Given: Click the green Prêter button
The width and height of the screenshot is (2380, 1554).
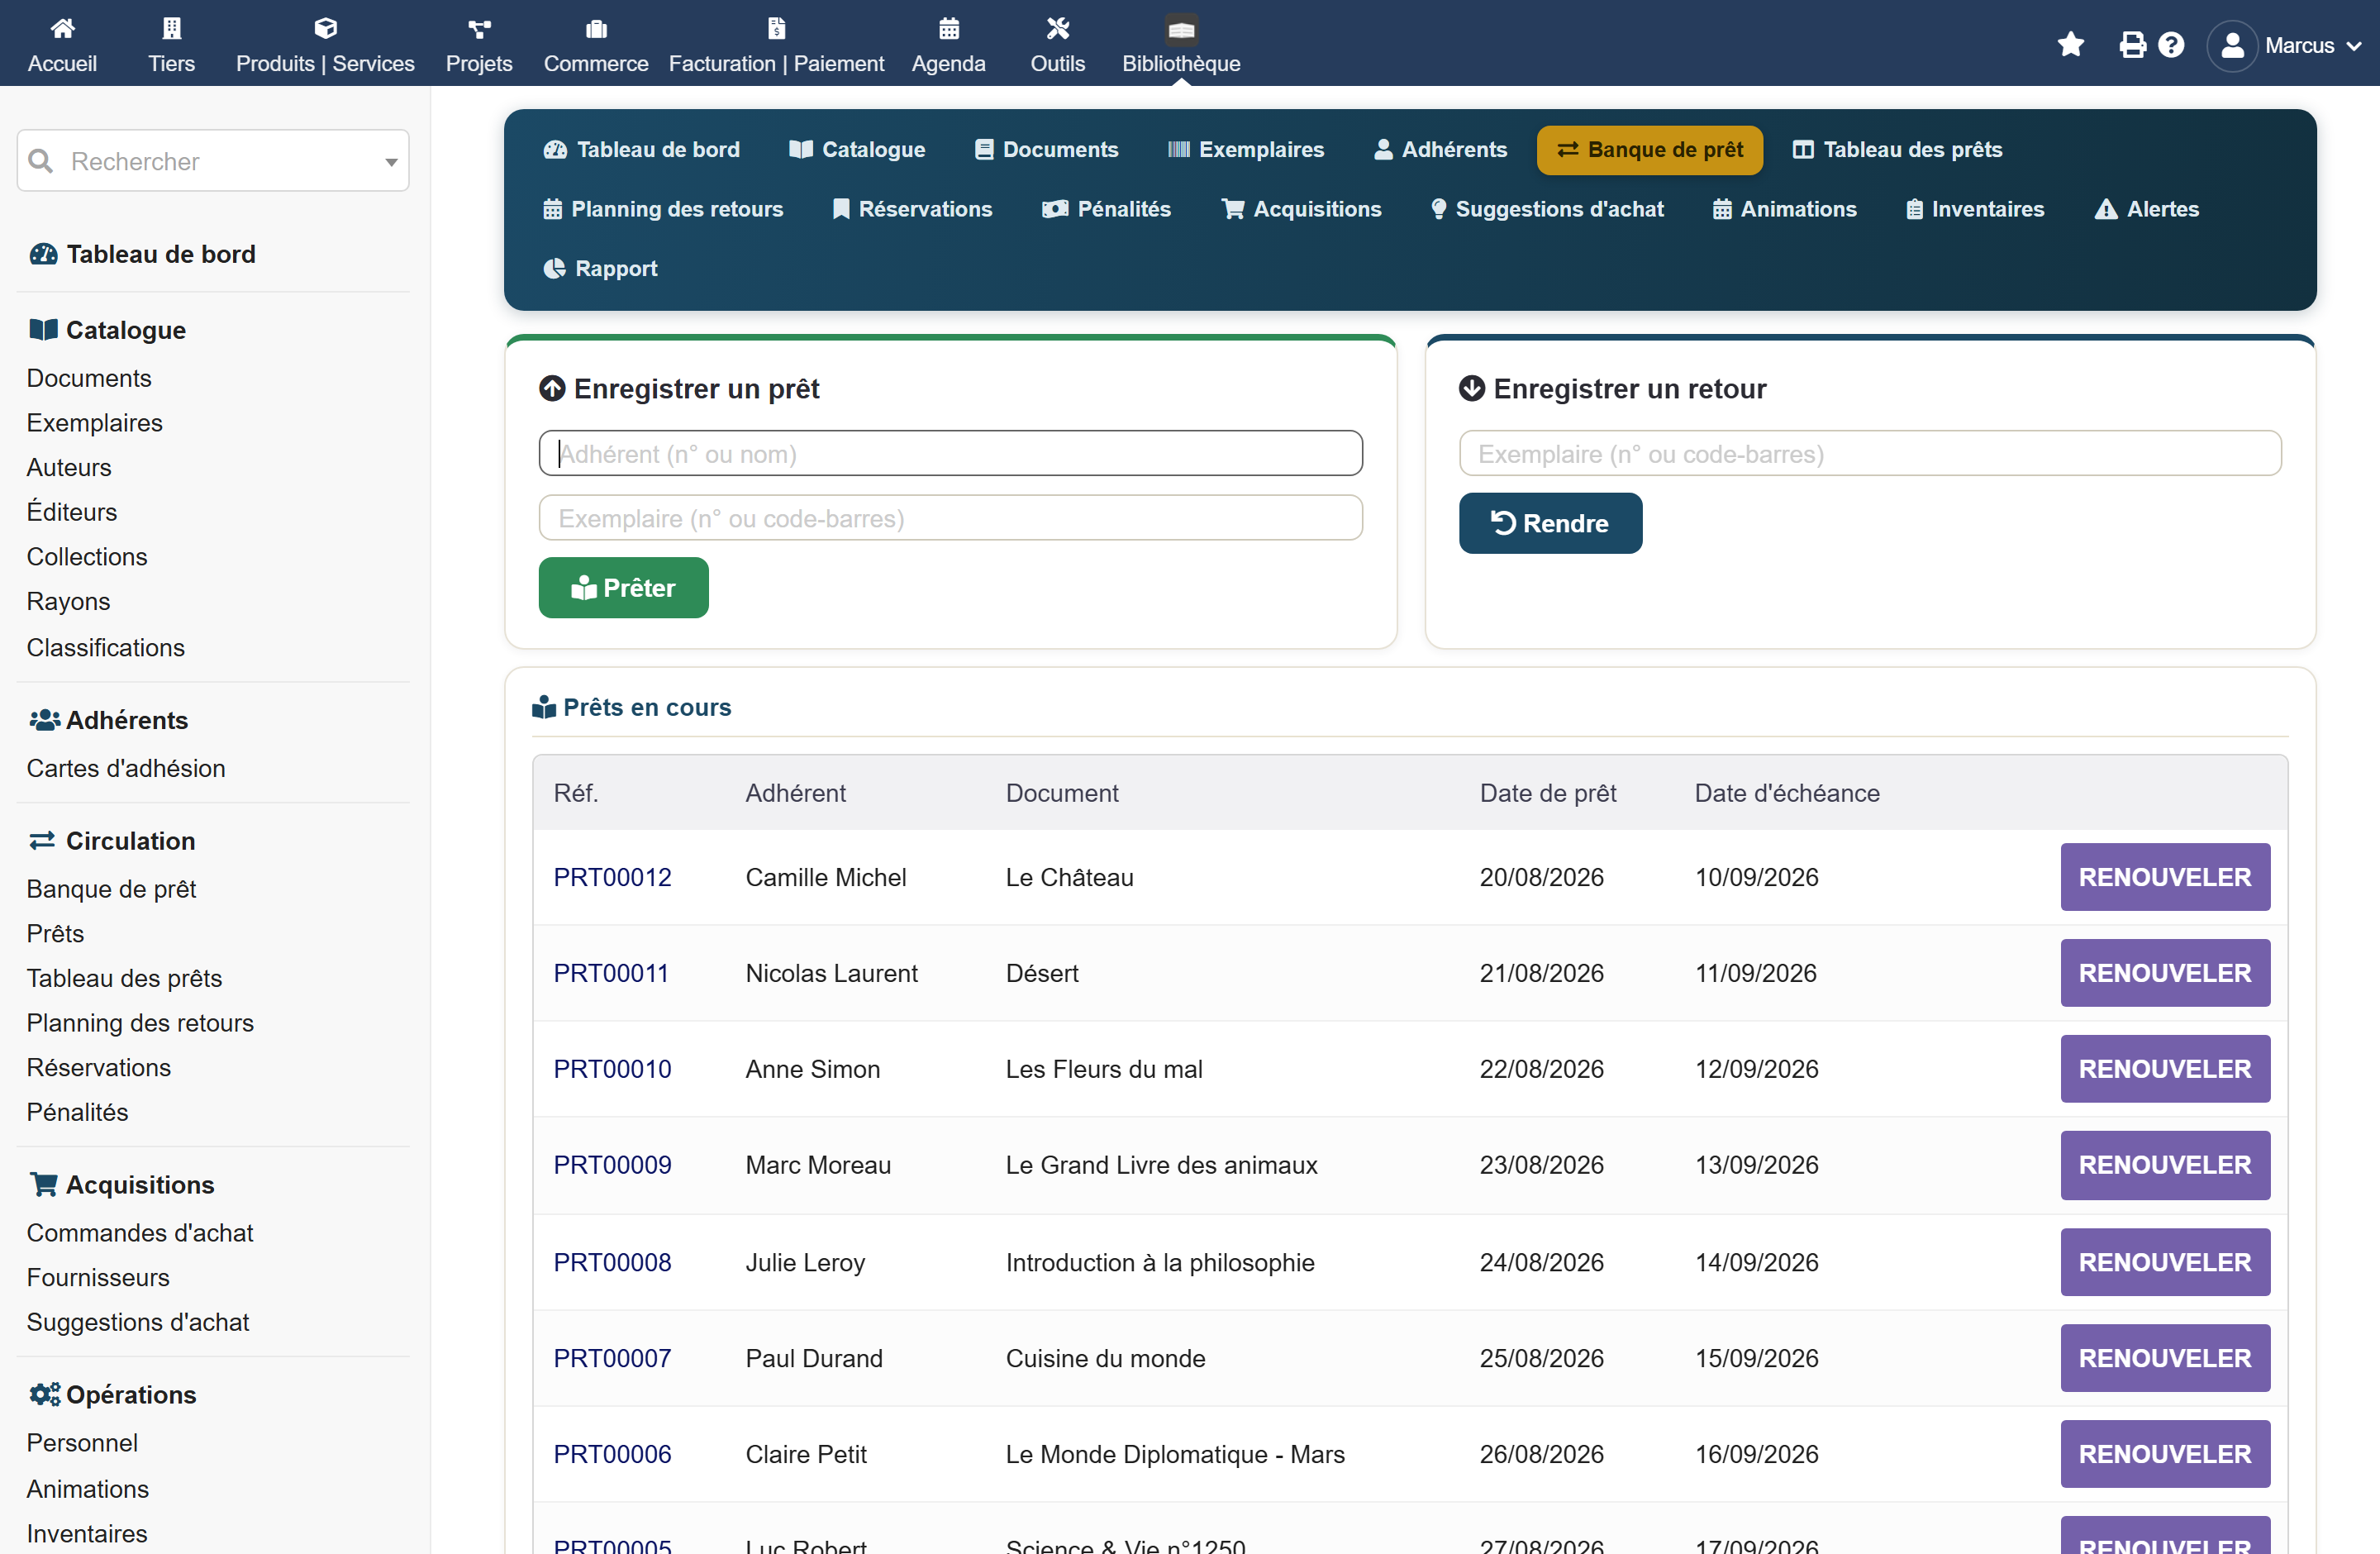Looking at the screenshot, I should click(x=623, y=588).
